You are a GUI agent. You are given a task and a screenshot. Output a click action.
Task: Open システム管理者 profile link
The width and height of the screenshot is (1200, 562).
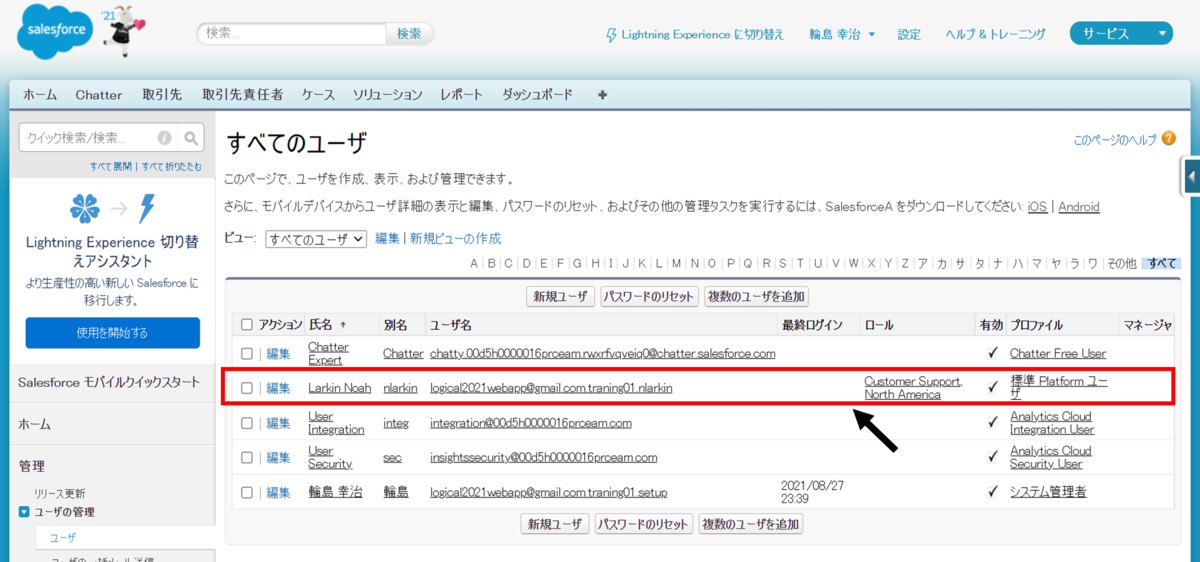(x=1048, y=492)
